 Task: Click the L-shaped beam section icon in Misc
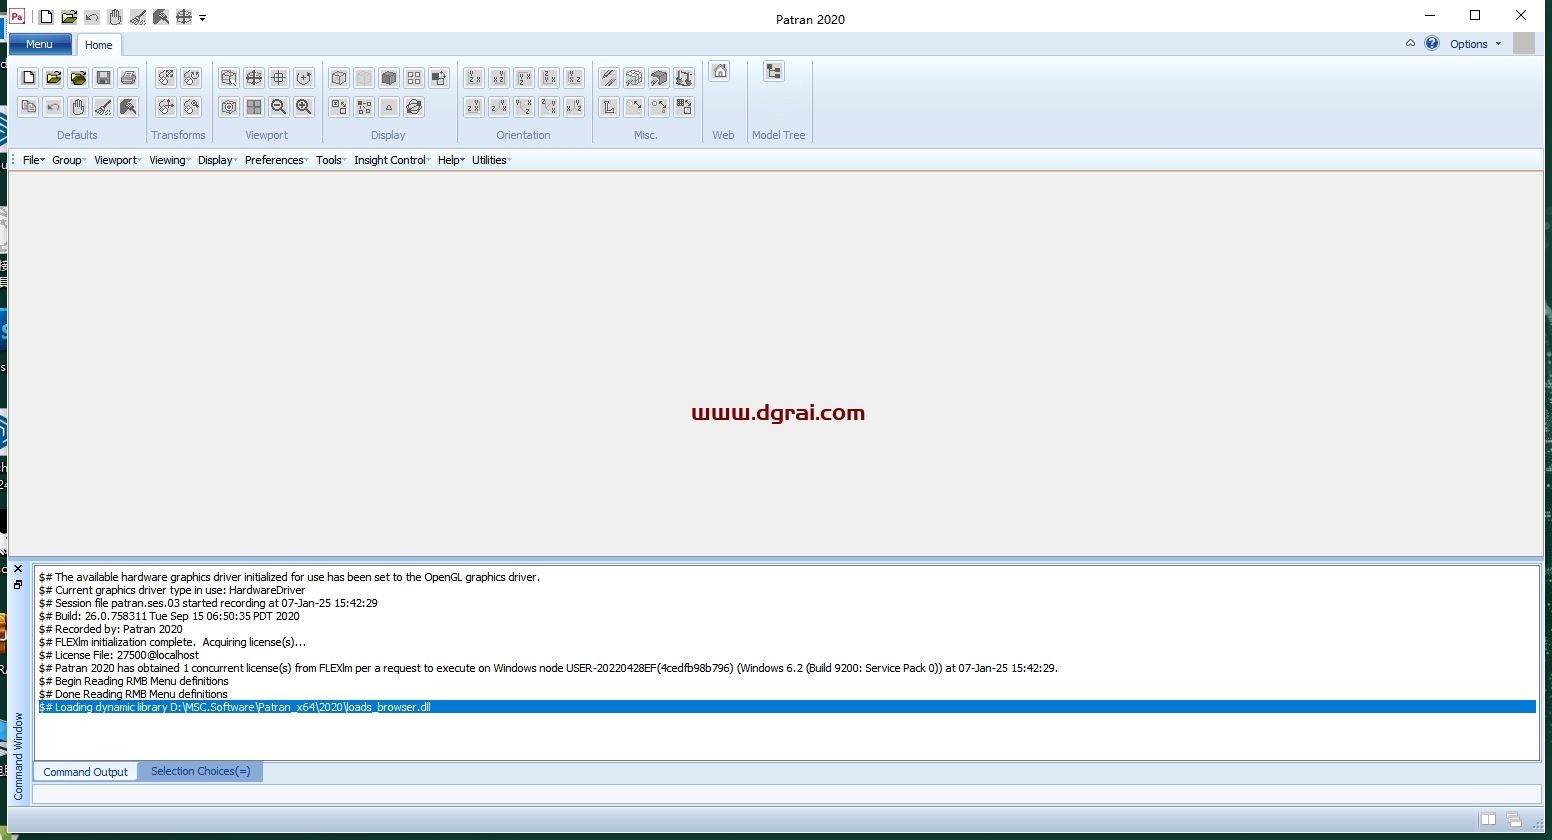(609, 106)
